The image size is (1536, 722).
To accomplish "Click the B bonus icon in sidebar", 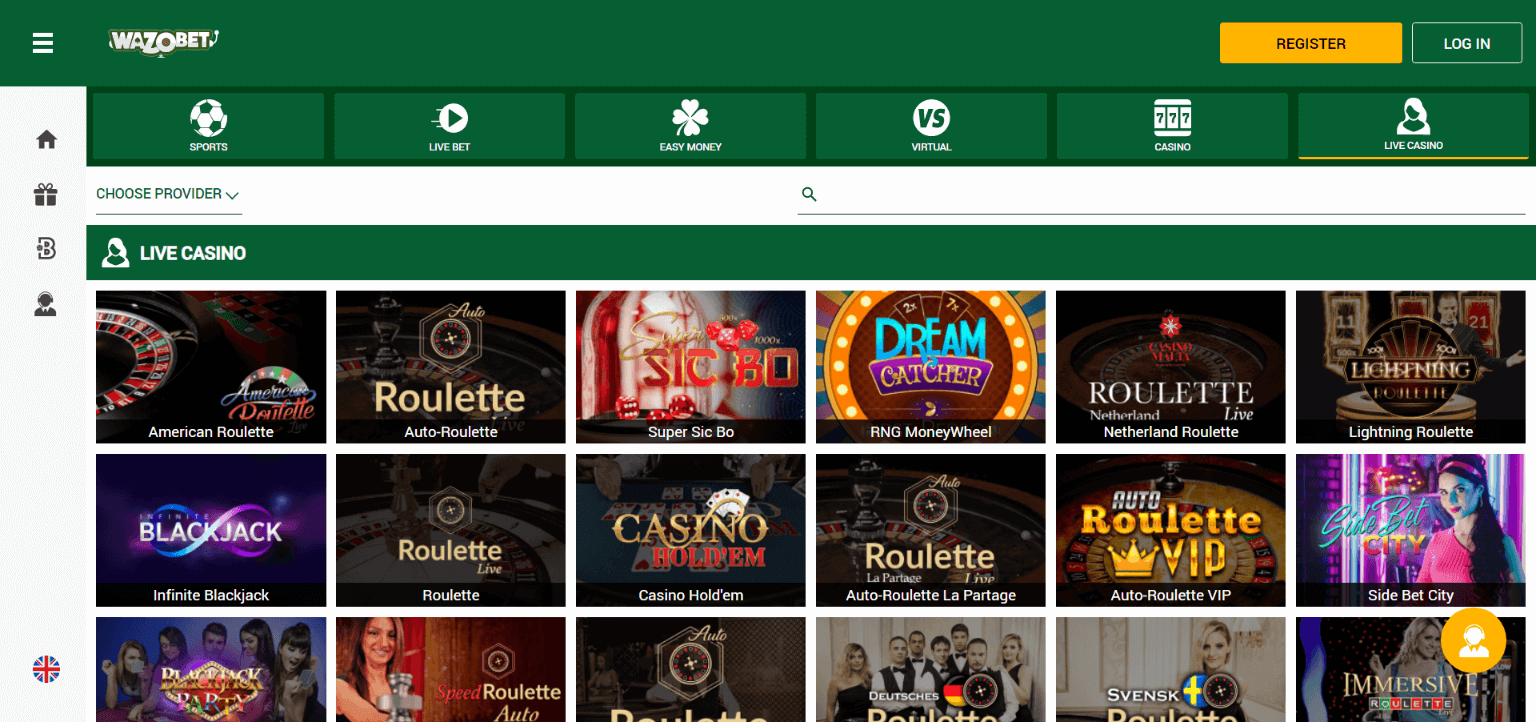I will [46, 249].
